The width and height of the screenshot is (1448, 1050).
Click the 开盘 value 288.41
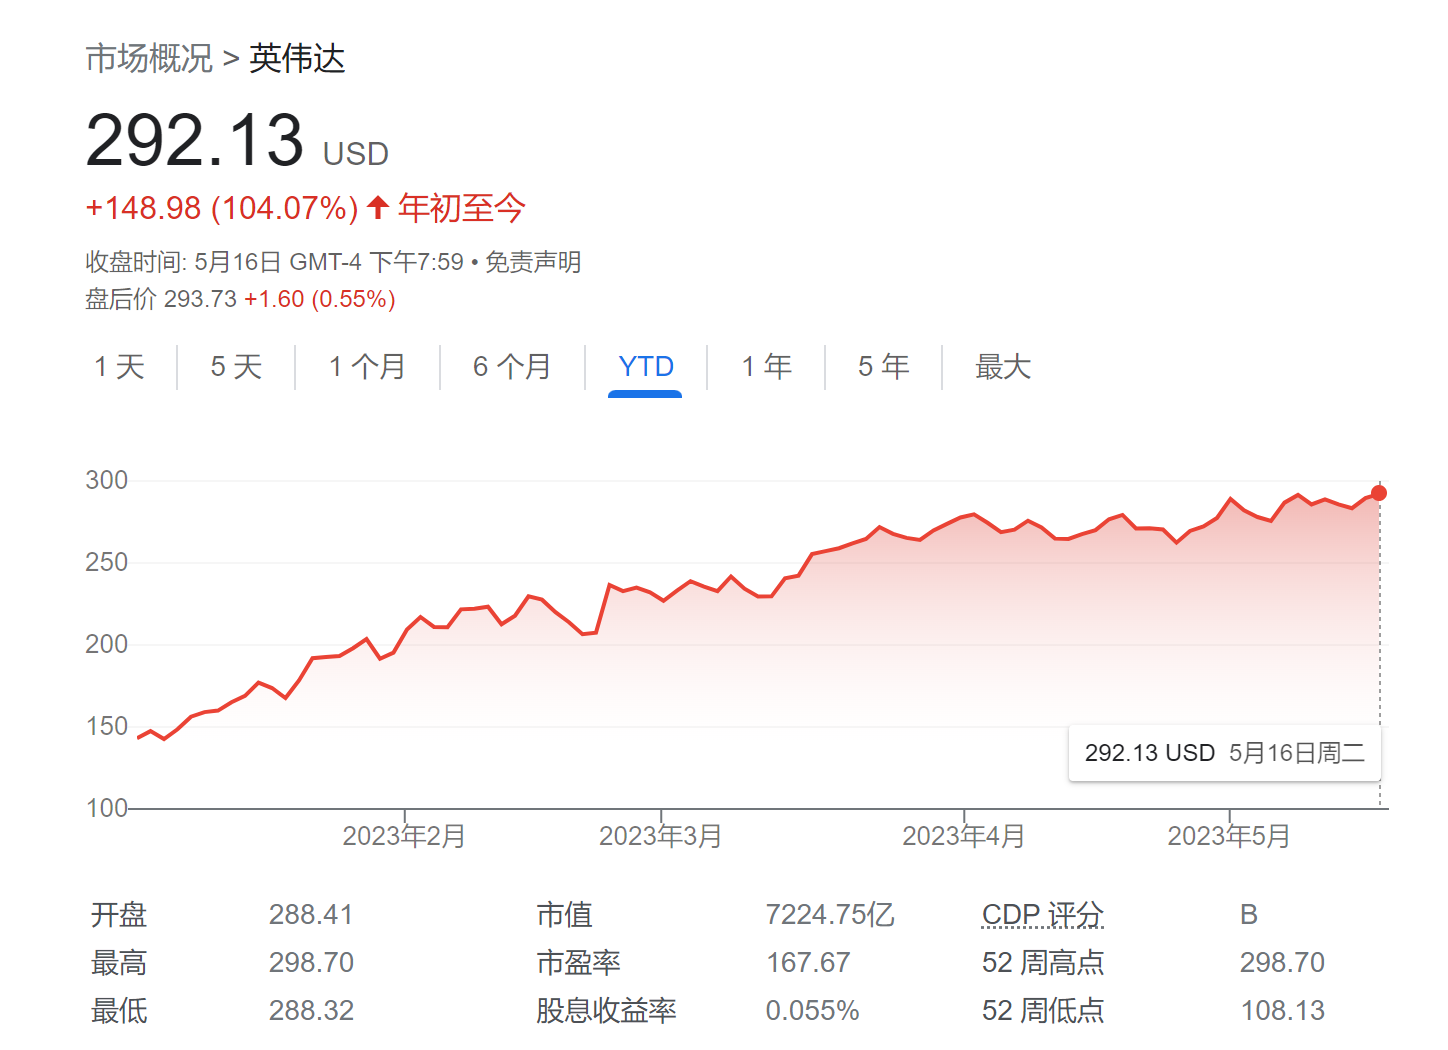point(311,915)
